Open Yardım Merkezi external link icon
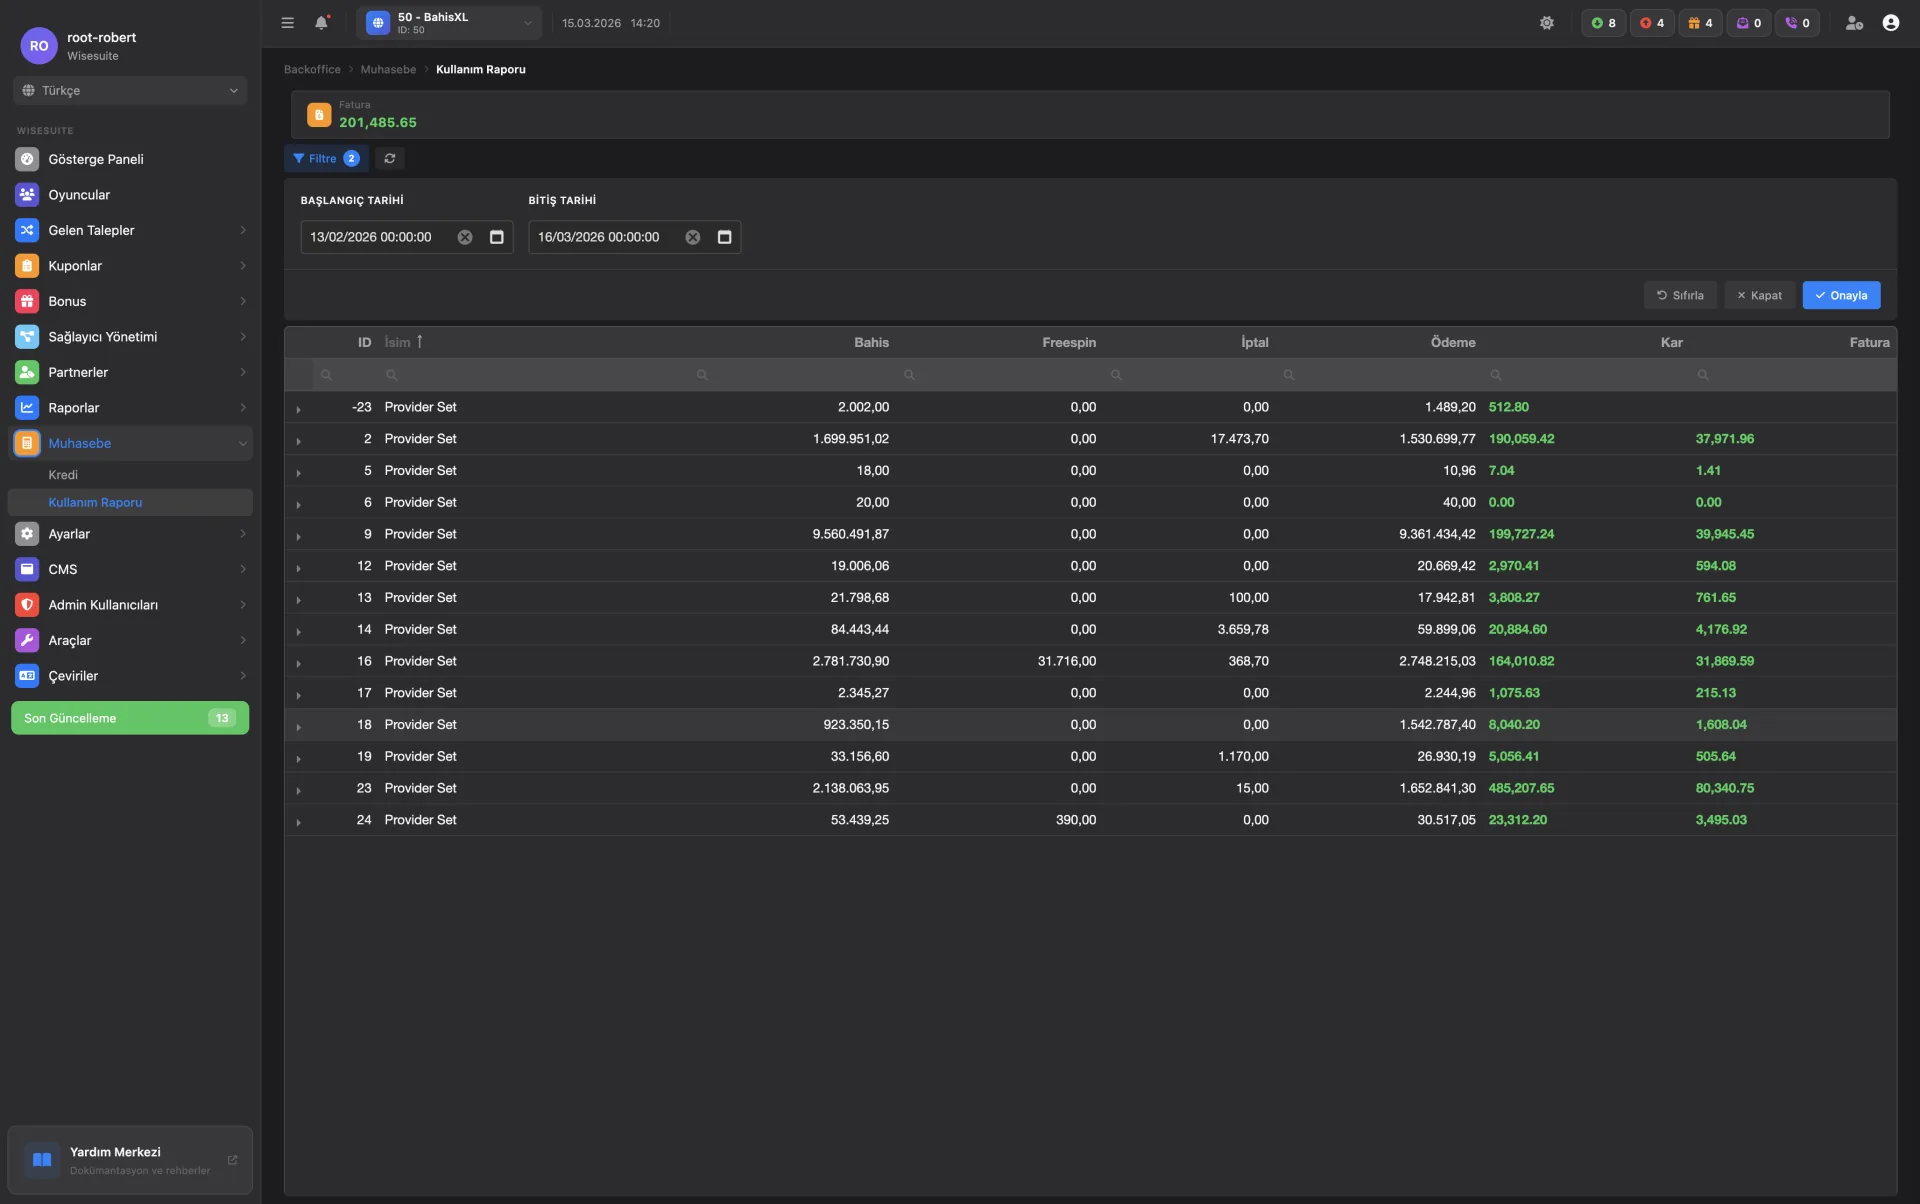This screenshot has width=1920, height=1204. pos(232,1160)
